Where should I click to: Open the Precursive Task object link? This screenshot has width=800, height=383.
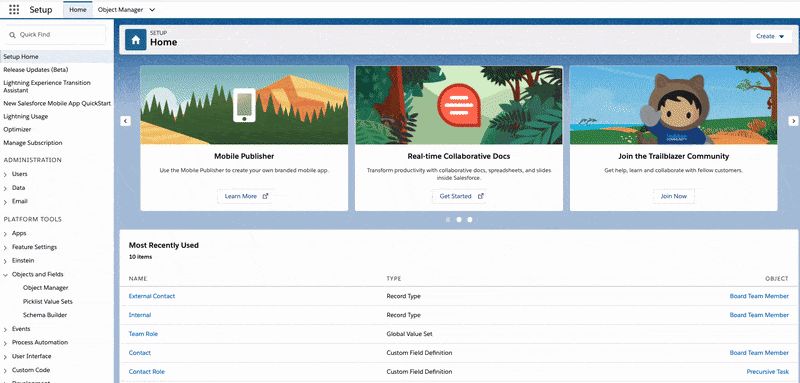click(x=768, y=372)
